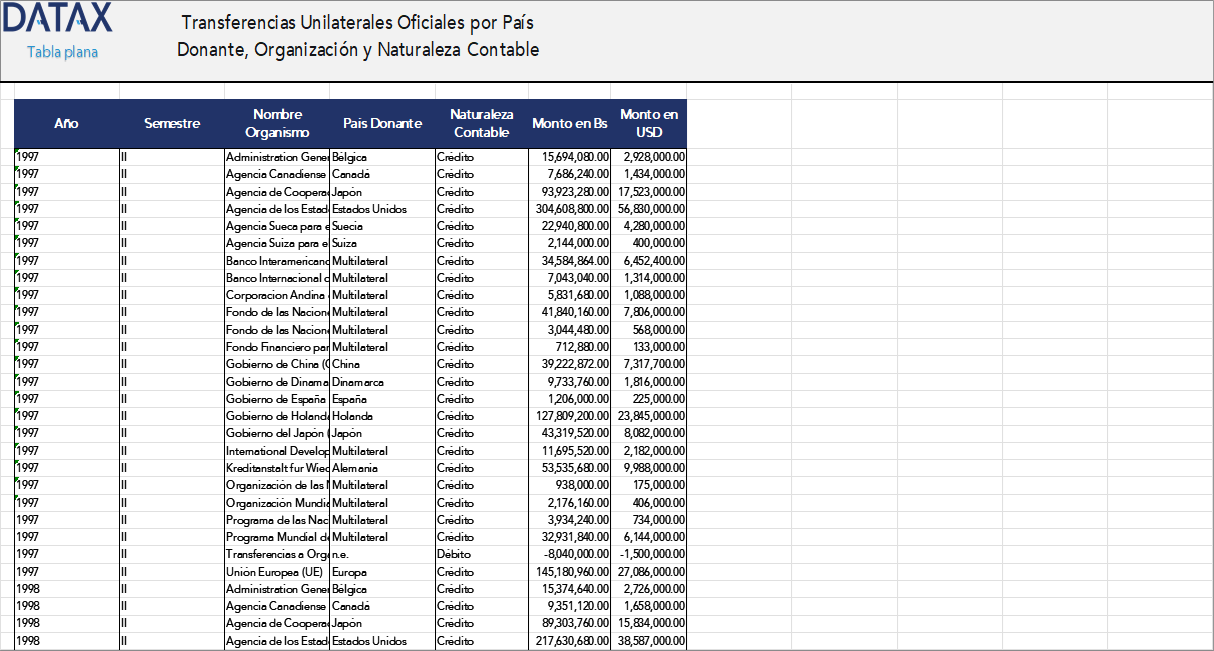Select the Semestre column header

172,123
